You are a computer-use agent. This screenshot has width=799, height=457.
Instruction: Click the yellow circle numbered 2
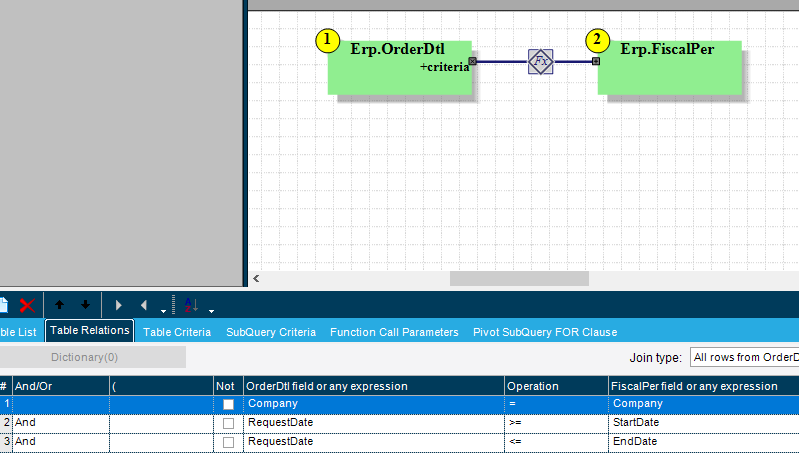pos(597,41)
